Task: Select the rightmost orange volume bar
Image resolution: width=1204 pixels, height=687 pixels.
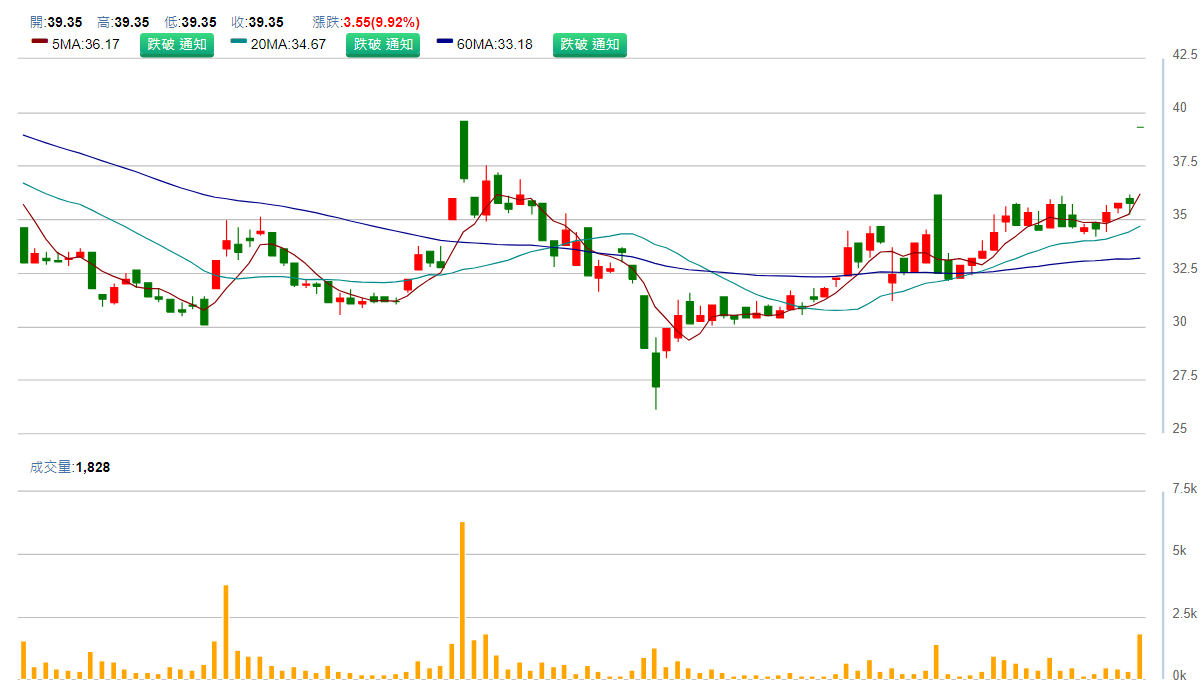Action: pyautogui.click(x=1139, y=656)
